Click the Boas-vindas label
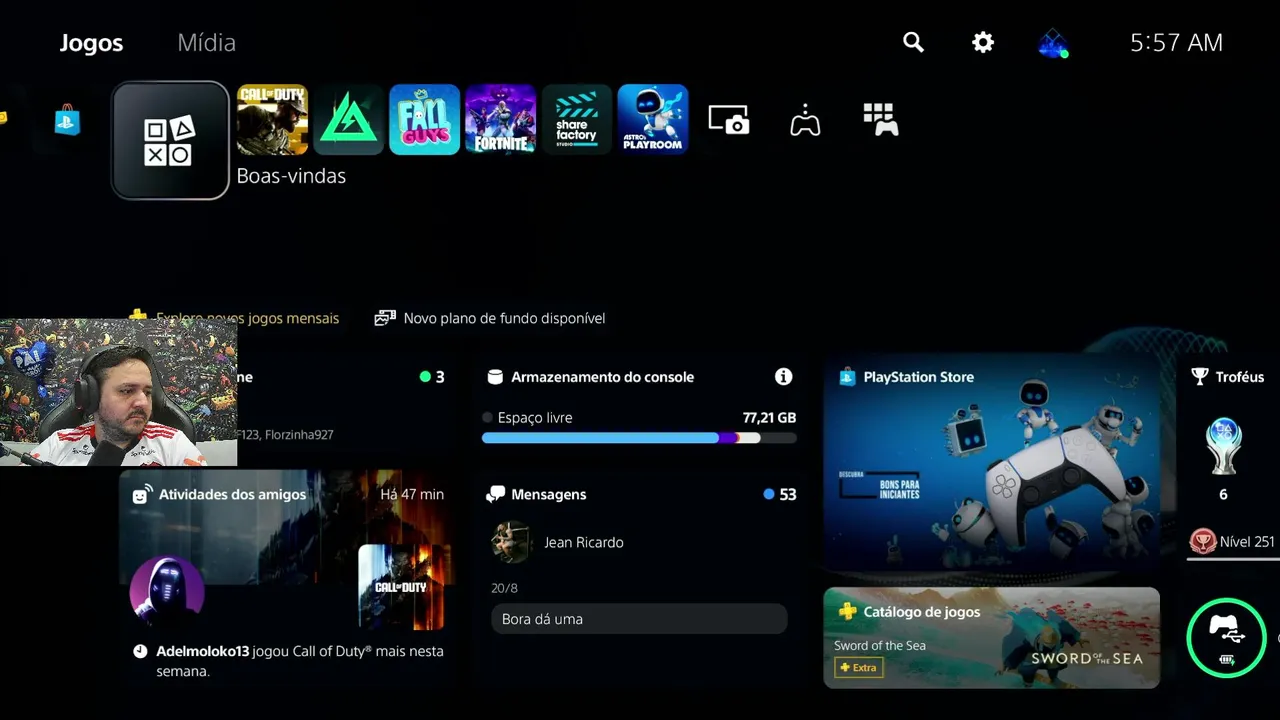The image size is (1280, 720). (x=291, y=176)
